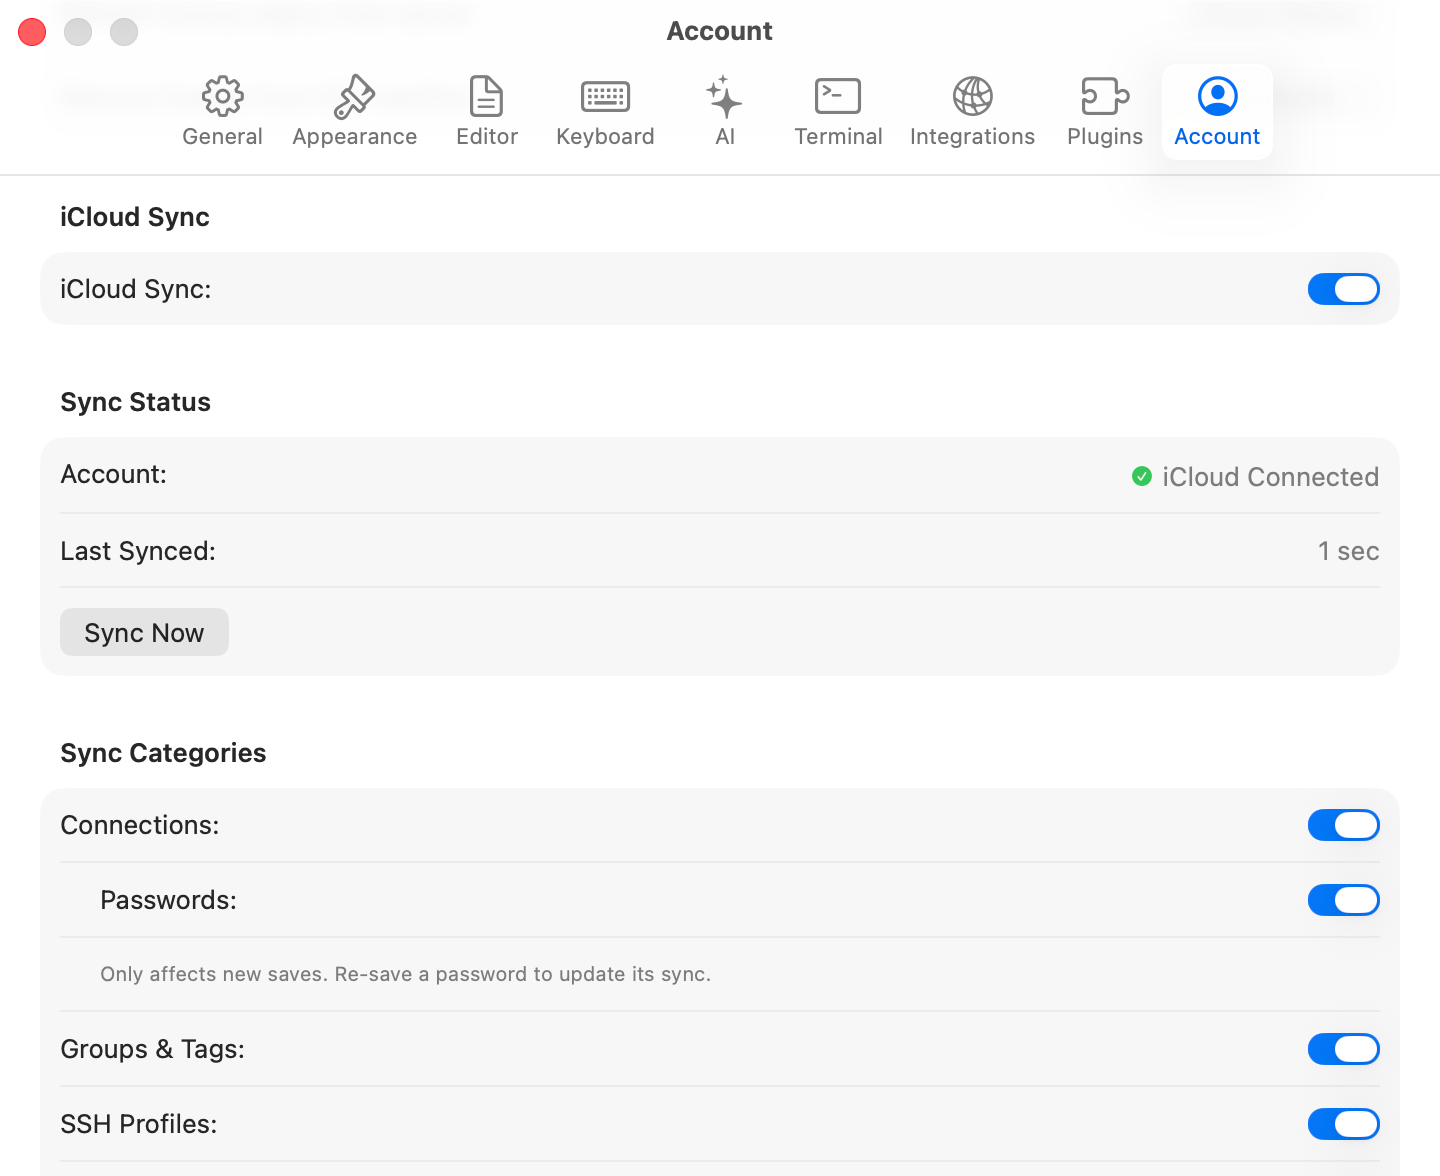
Task: Switch off Groups & Tags syncing
Action: coord(1343,1049)
